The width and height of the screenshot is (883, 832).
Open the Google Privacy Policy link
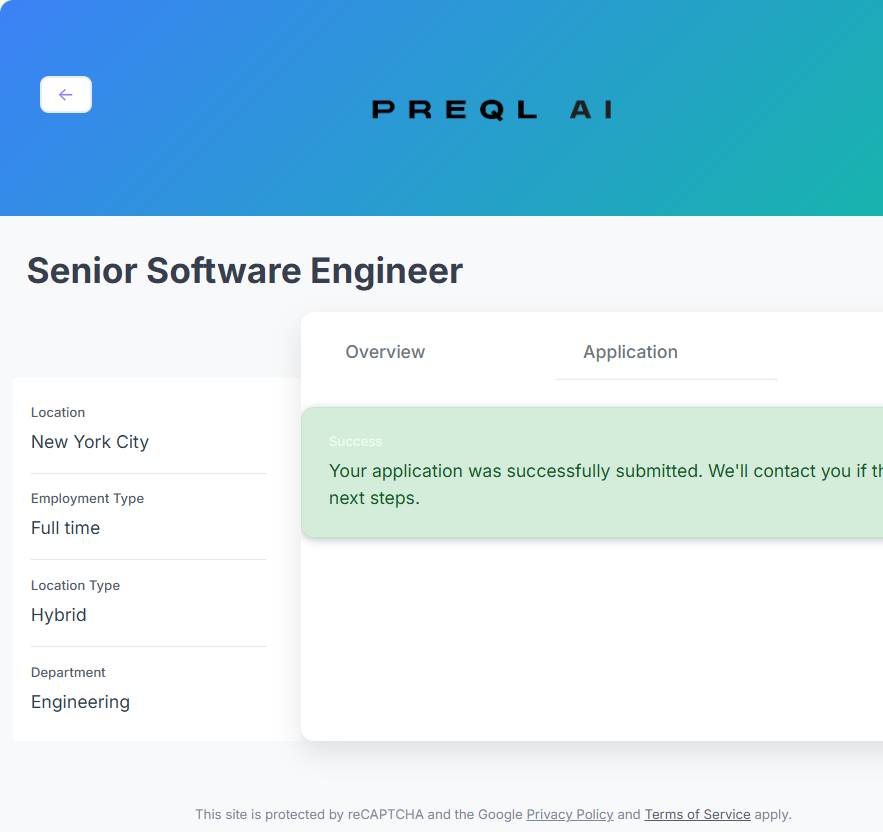point(569,814)
